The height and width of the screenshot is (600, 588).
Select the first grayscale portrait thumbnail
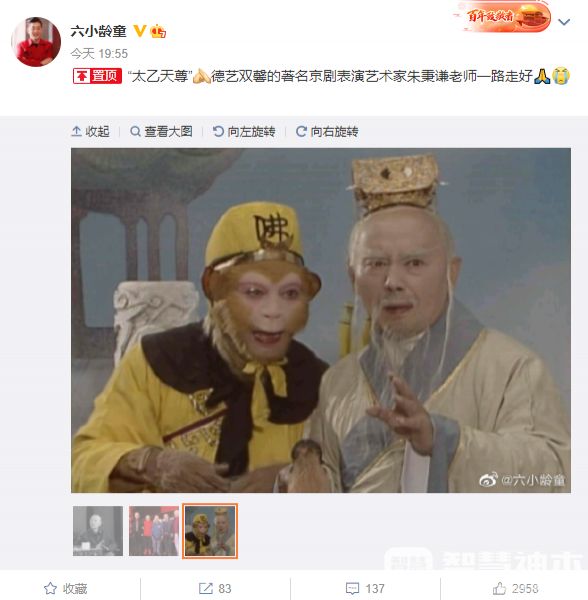(98, 531)
